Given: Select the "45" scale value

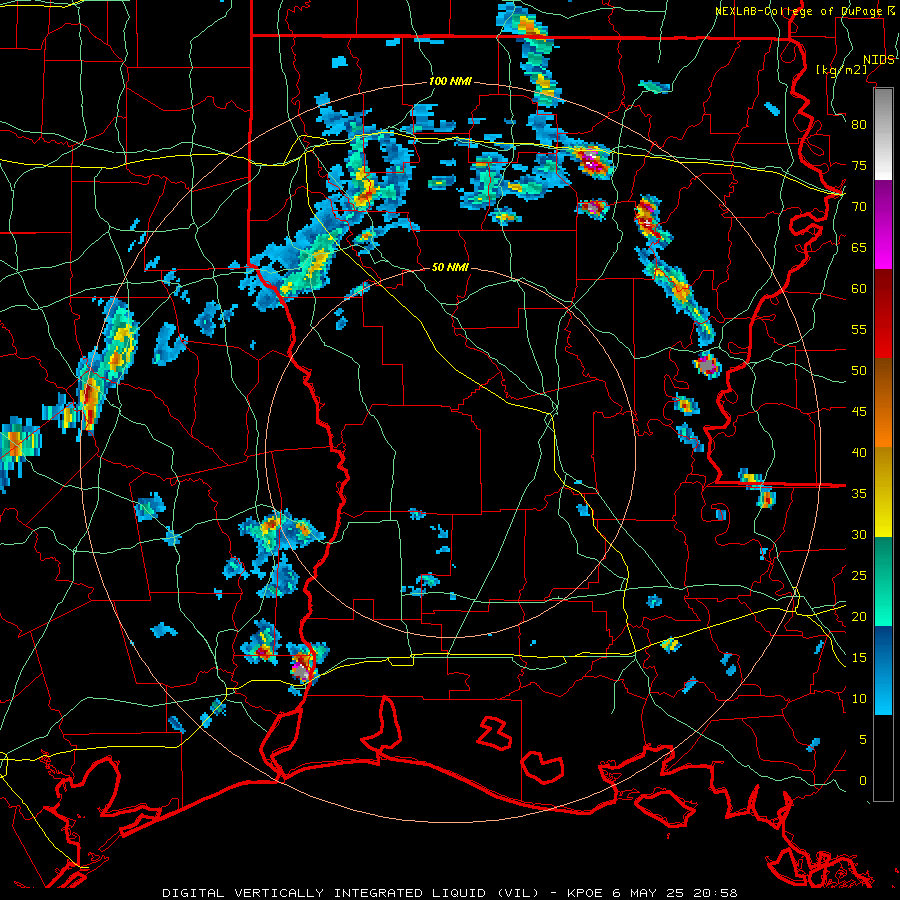Looking at the screenshot, I should 859,412.
